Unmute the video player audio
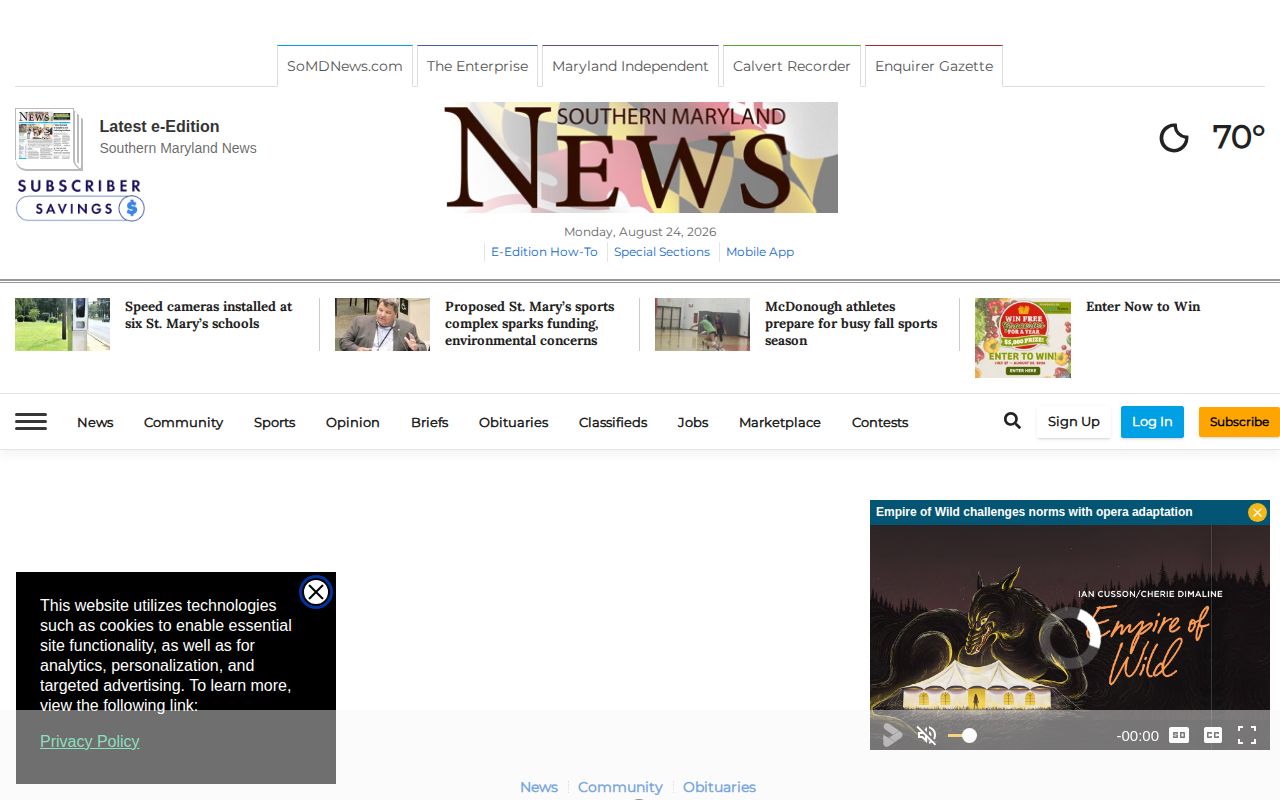The width and height of the screenshot is (1280, 800). (x=927, y=736)
